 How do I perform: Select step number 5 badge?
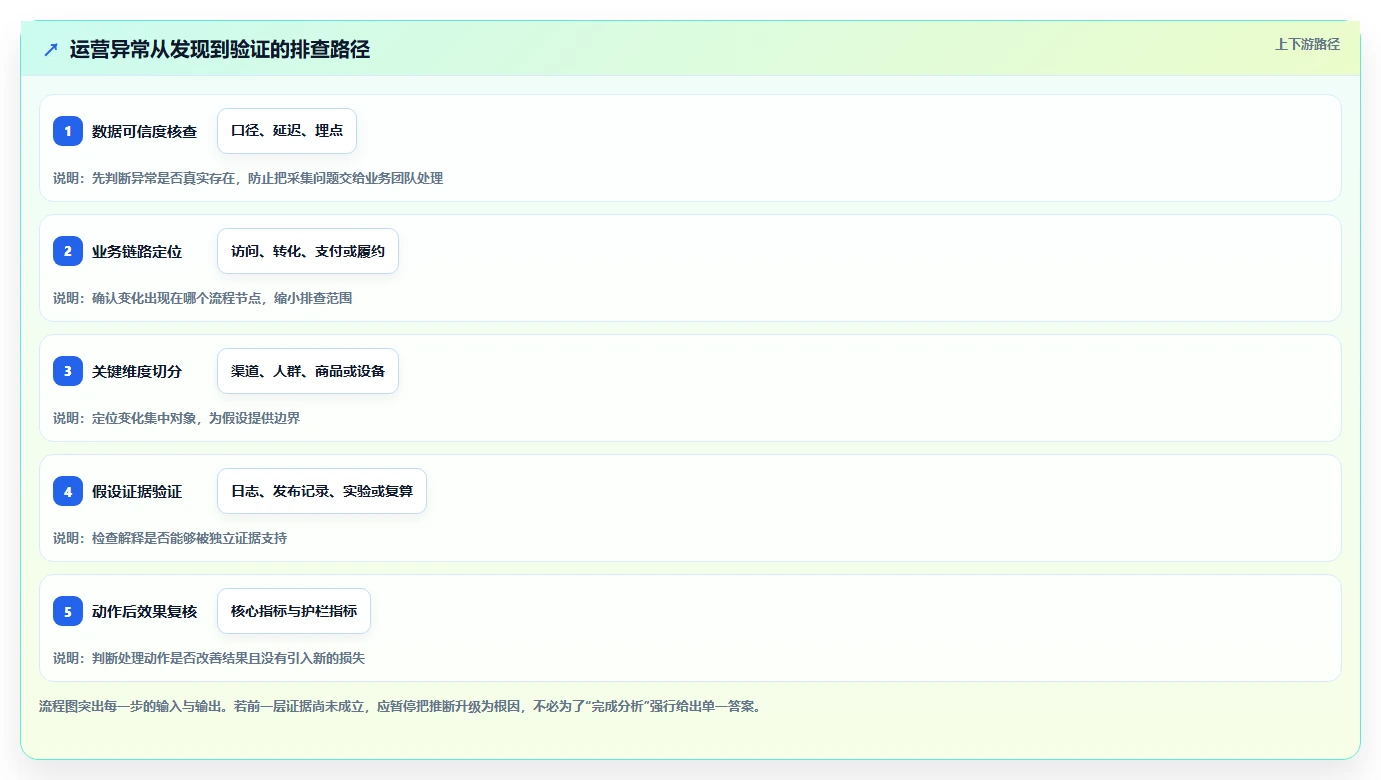tap(68, 611)
